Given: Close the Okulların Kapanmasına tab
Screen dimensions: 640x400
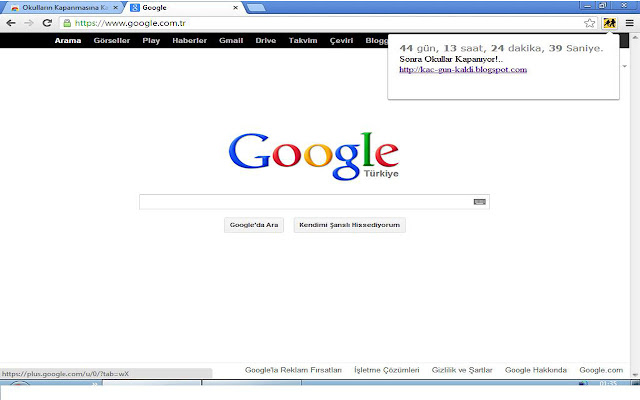Looking at the screenshot, I should click(x=115, y=7).
